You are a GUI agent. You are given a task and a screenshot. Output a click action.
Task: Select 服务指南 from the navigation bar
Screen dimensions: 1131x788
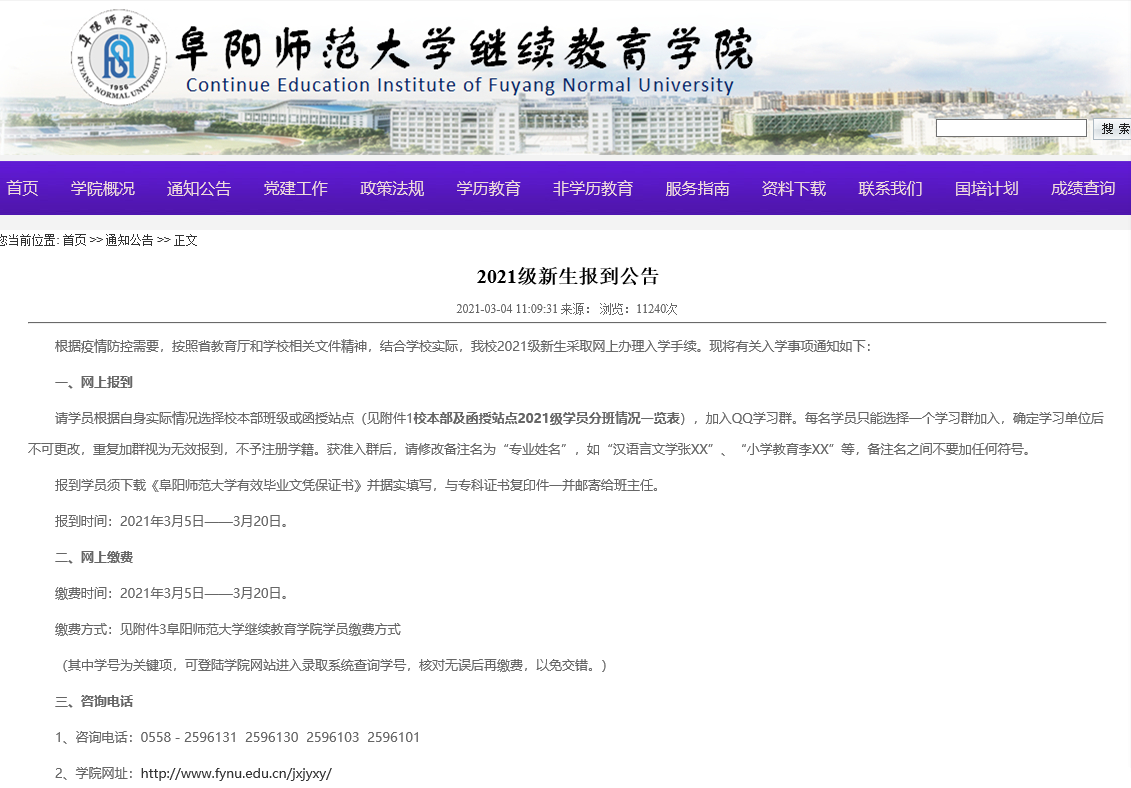pyautogui.click(x=697, y=189)
